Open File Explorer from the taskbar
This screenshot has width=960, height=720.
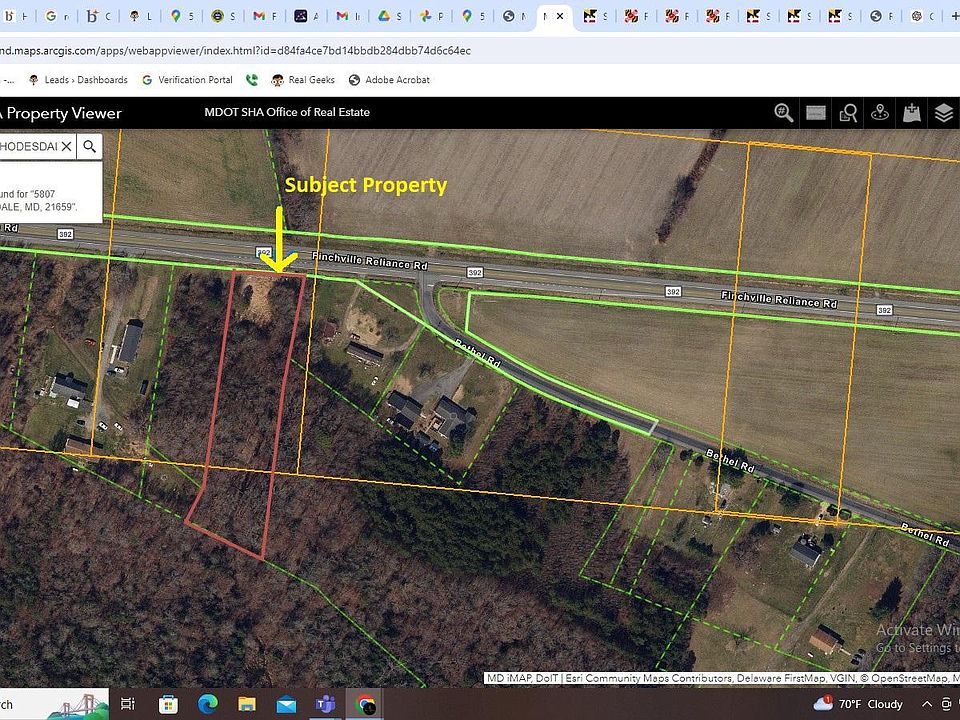point(247,705)
